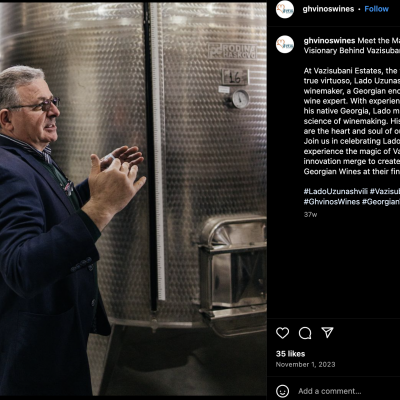Viewport: 400px width, 400px height.
Task: Open the ghvinoswines avatar beside the caption
Action: click(x=285, y=44)
